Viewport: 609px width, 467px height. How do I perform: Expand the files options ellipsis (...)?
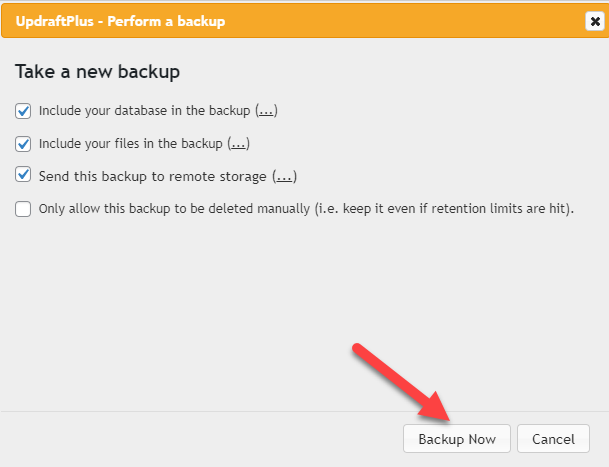[x=238, y=144]
